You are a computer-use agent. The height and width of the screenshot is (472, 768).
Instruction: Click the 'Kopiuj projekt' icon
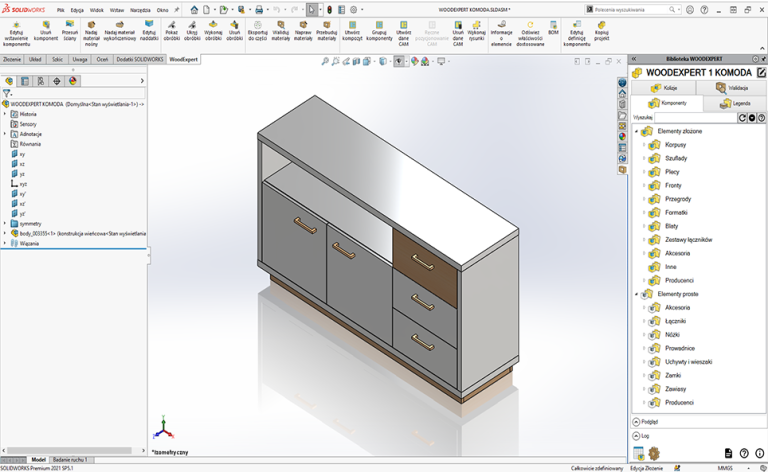tap(602, 24)
